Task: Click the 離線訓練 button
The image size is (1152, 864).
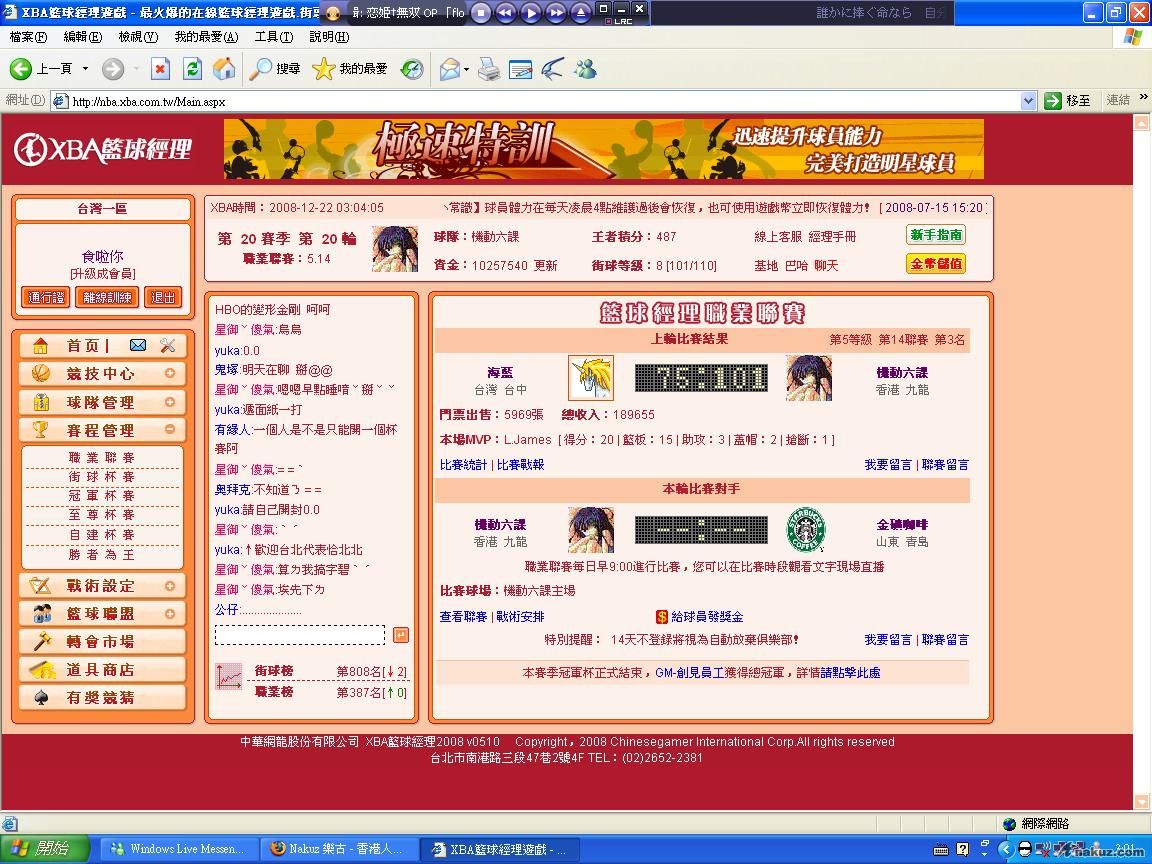Action: 107,297
